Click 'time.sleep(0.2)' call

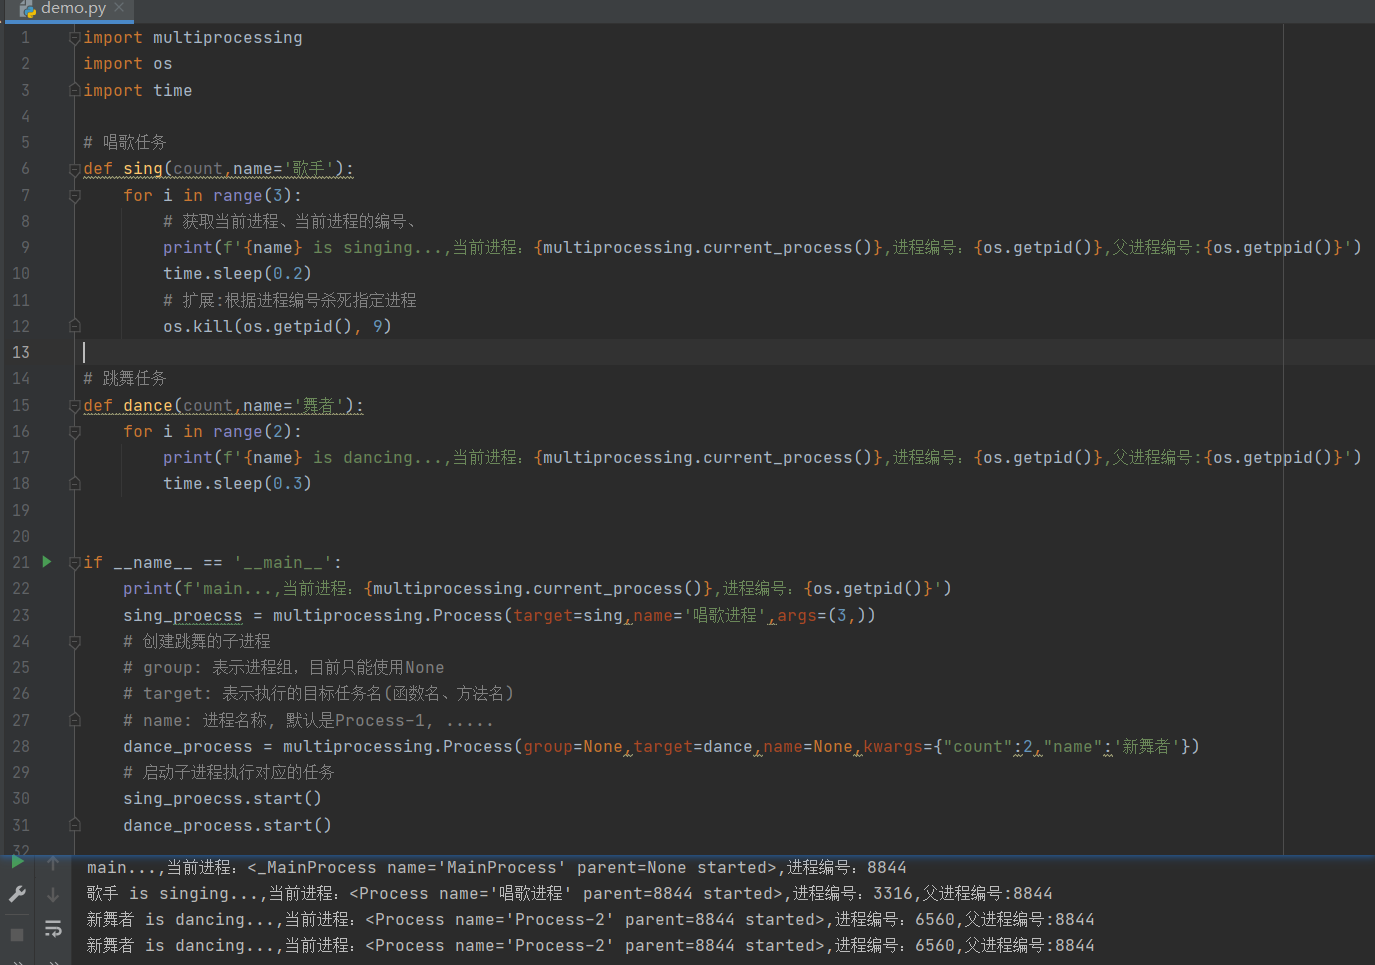click(237, 273)
